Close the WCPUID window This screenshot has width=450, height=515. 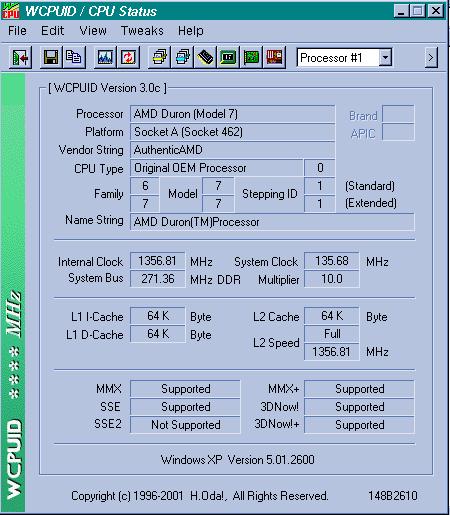pos(435,11)
